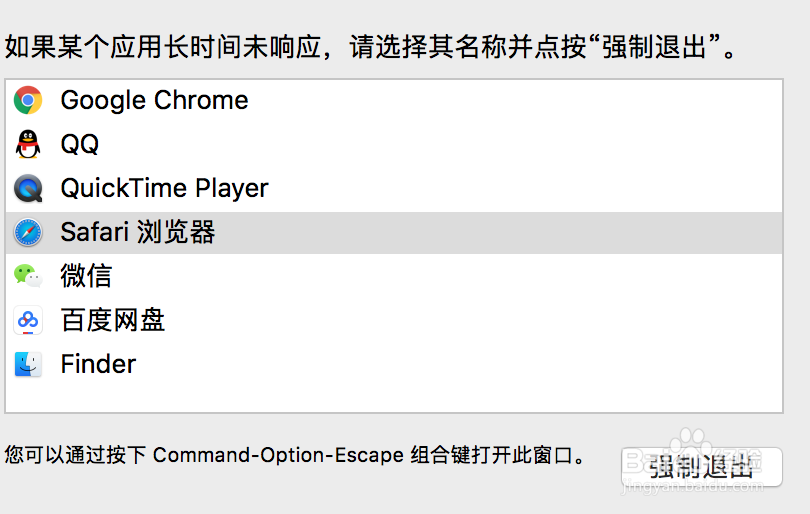Pick the 微信 entry label
Viewport: 810px width, 514px height.
pos(86,275)
